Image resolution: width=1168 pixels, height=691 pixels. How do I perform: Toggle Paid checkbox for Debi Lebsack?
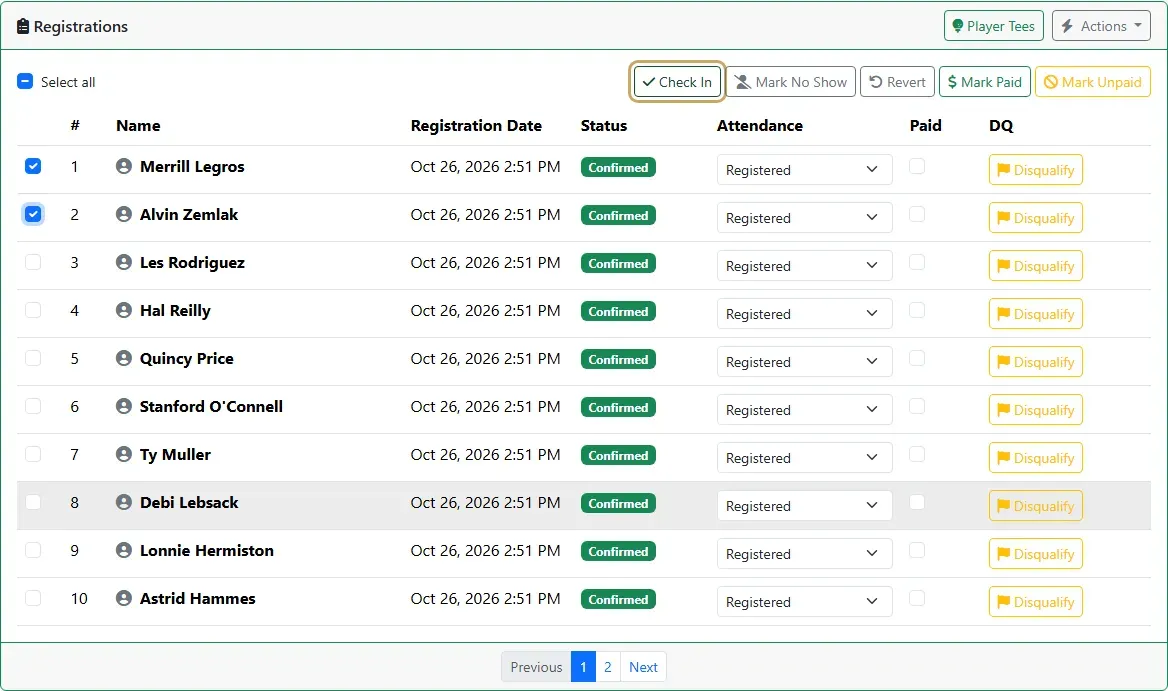point(917,502)
